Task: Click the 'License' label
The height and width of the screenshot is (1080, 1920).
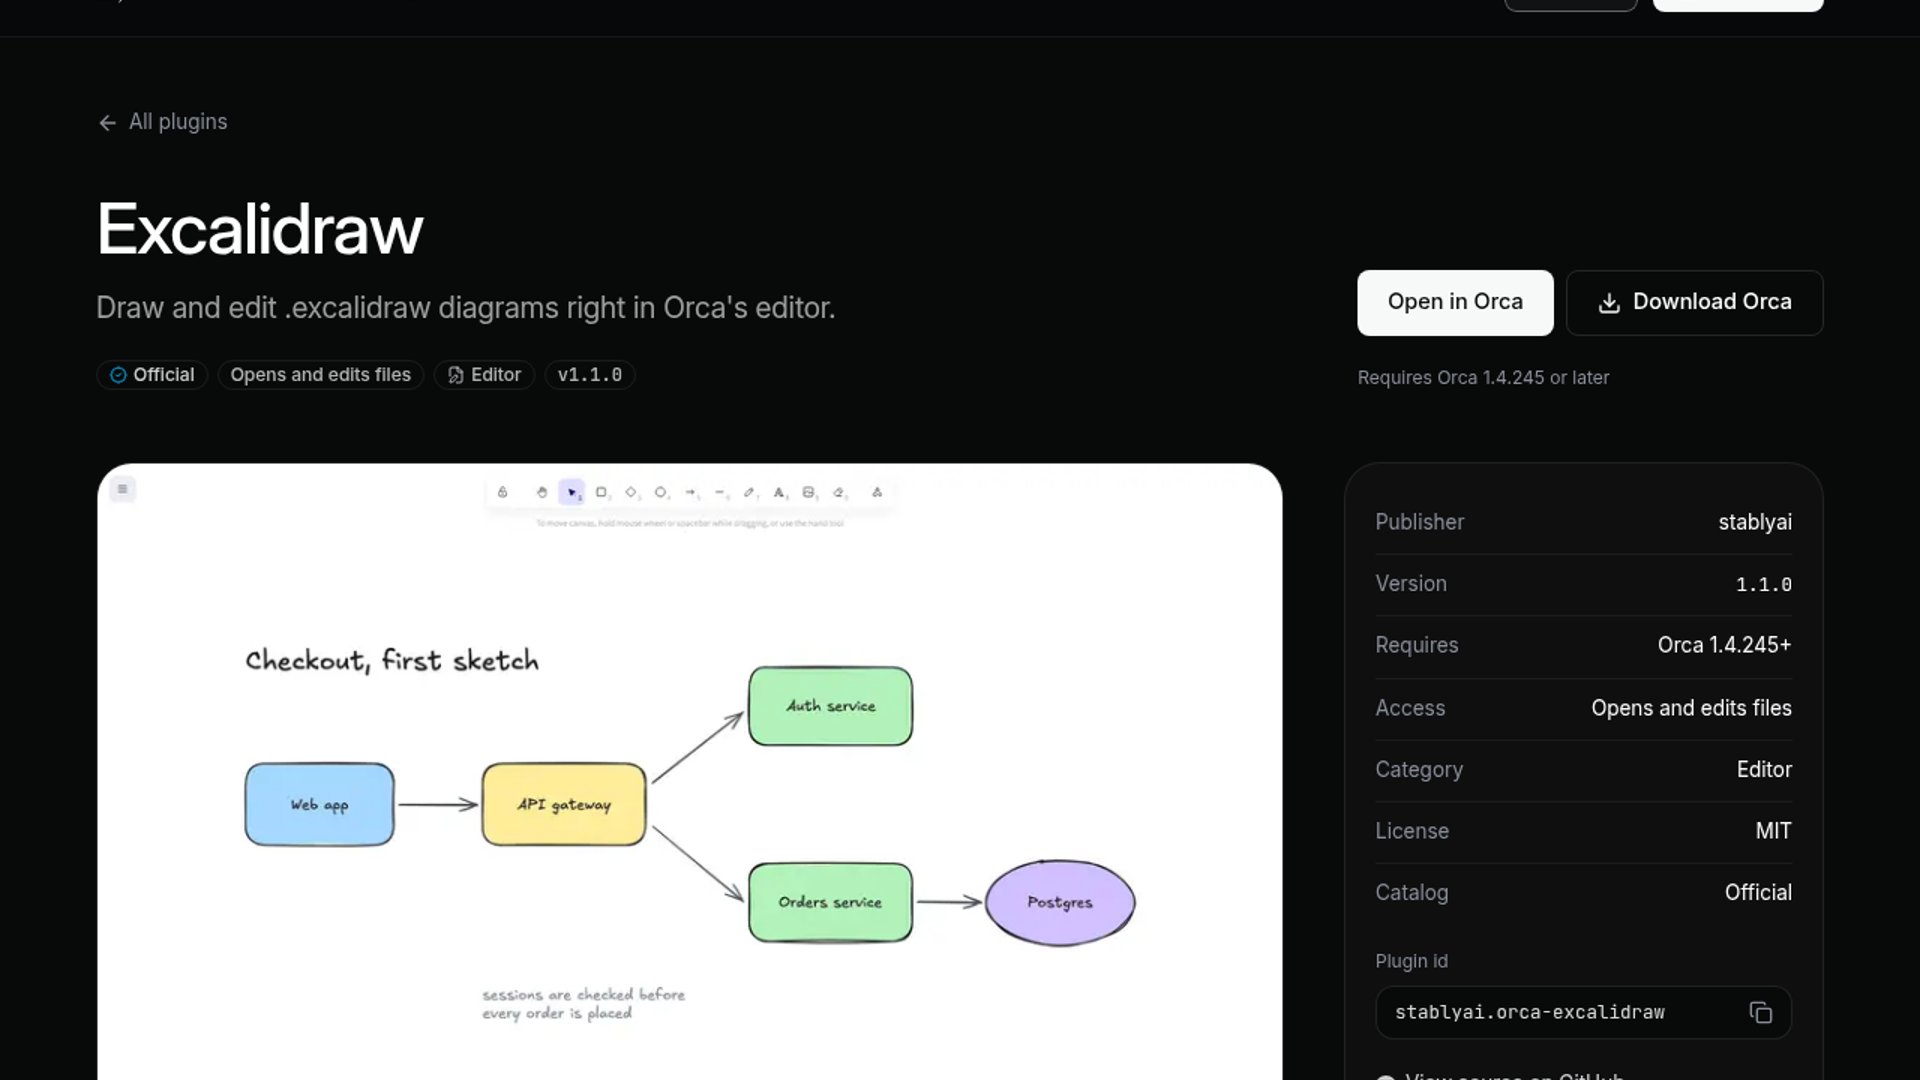Action: (1412, 831)
